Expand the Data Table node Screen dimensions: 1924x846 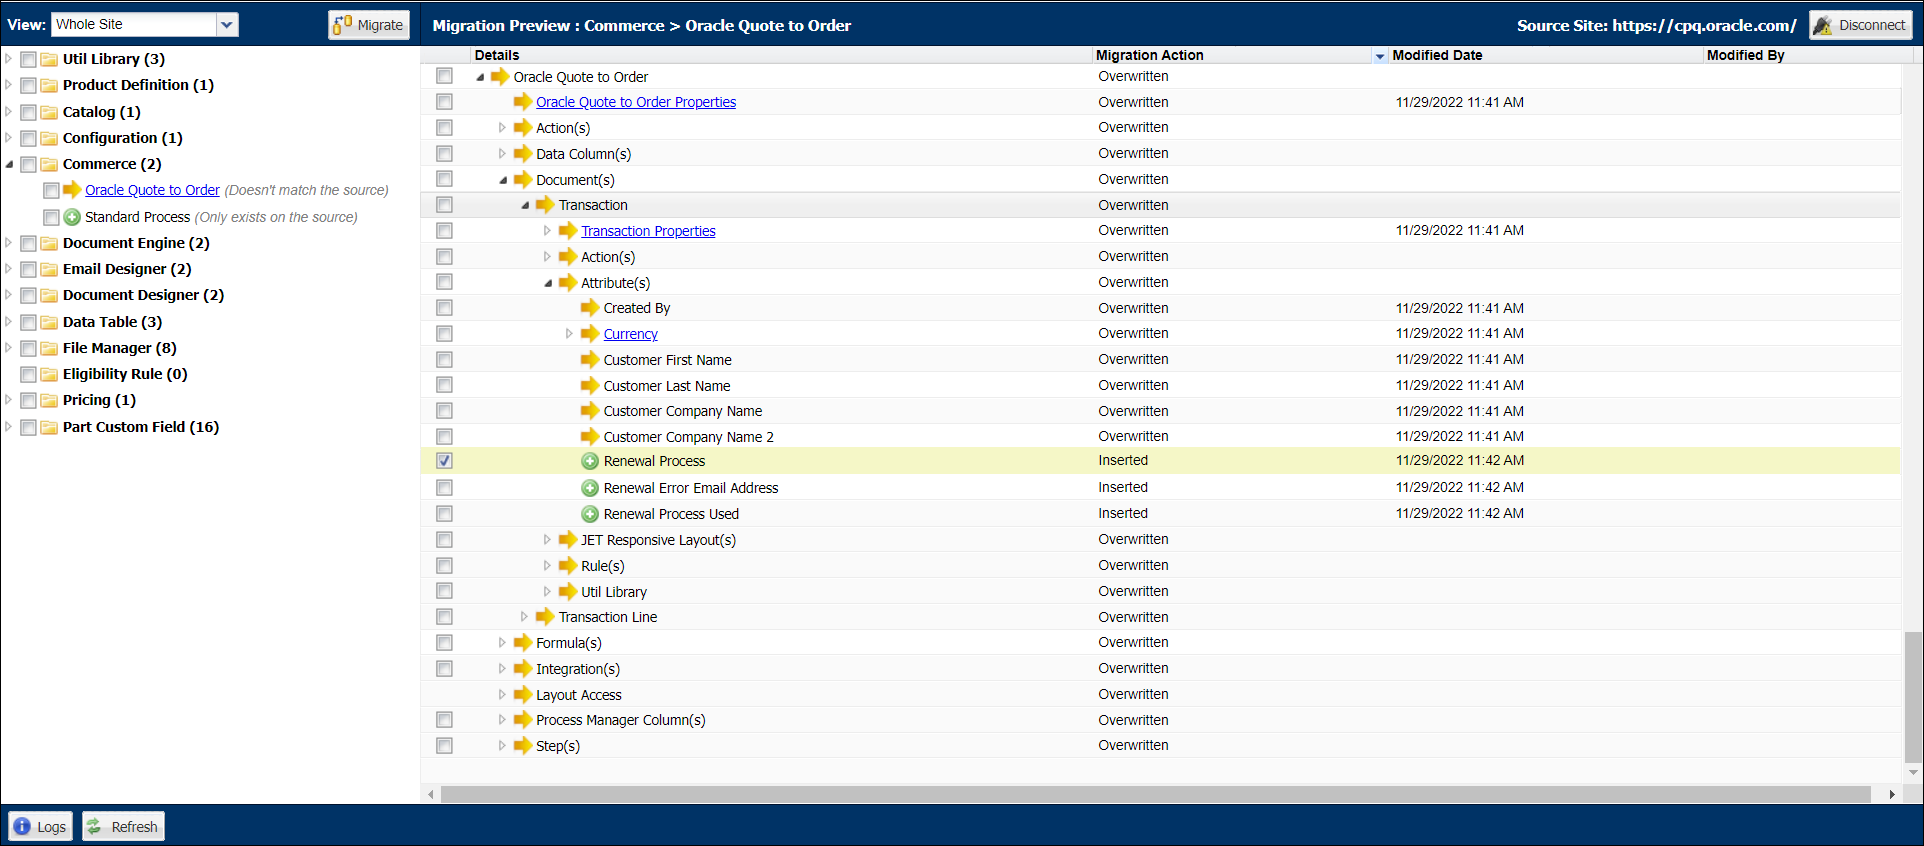click(x=9, y=322)
